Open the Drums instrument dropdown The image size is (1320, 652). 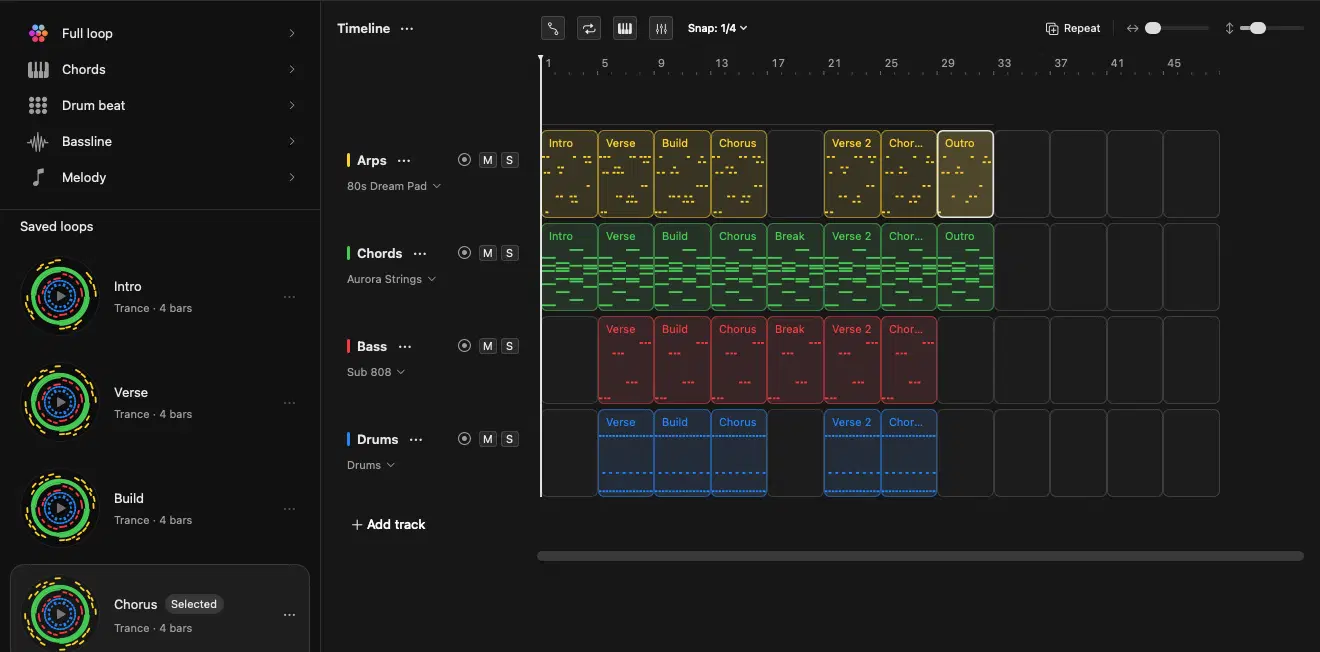click(370, 465)
